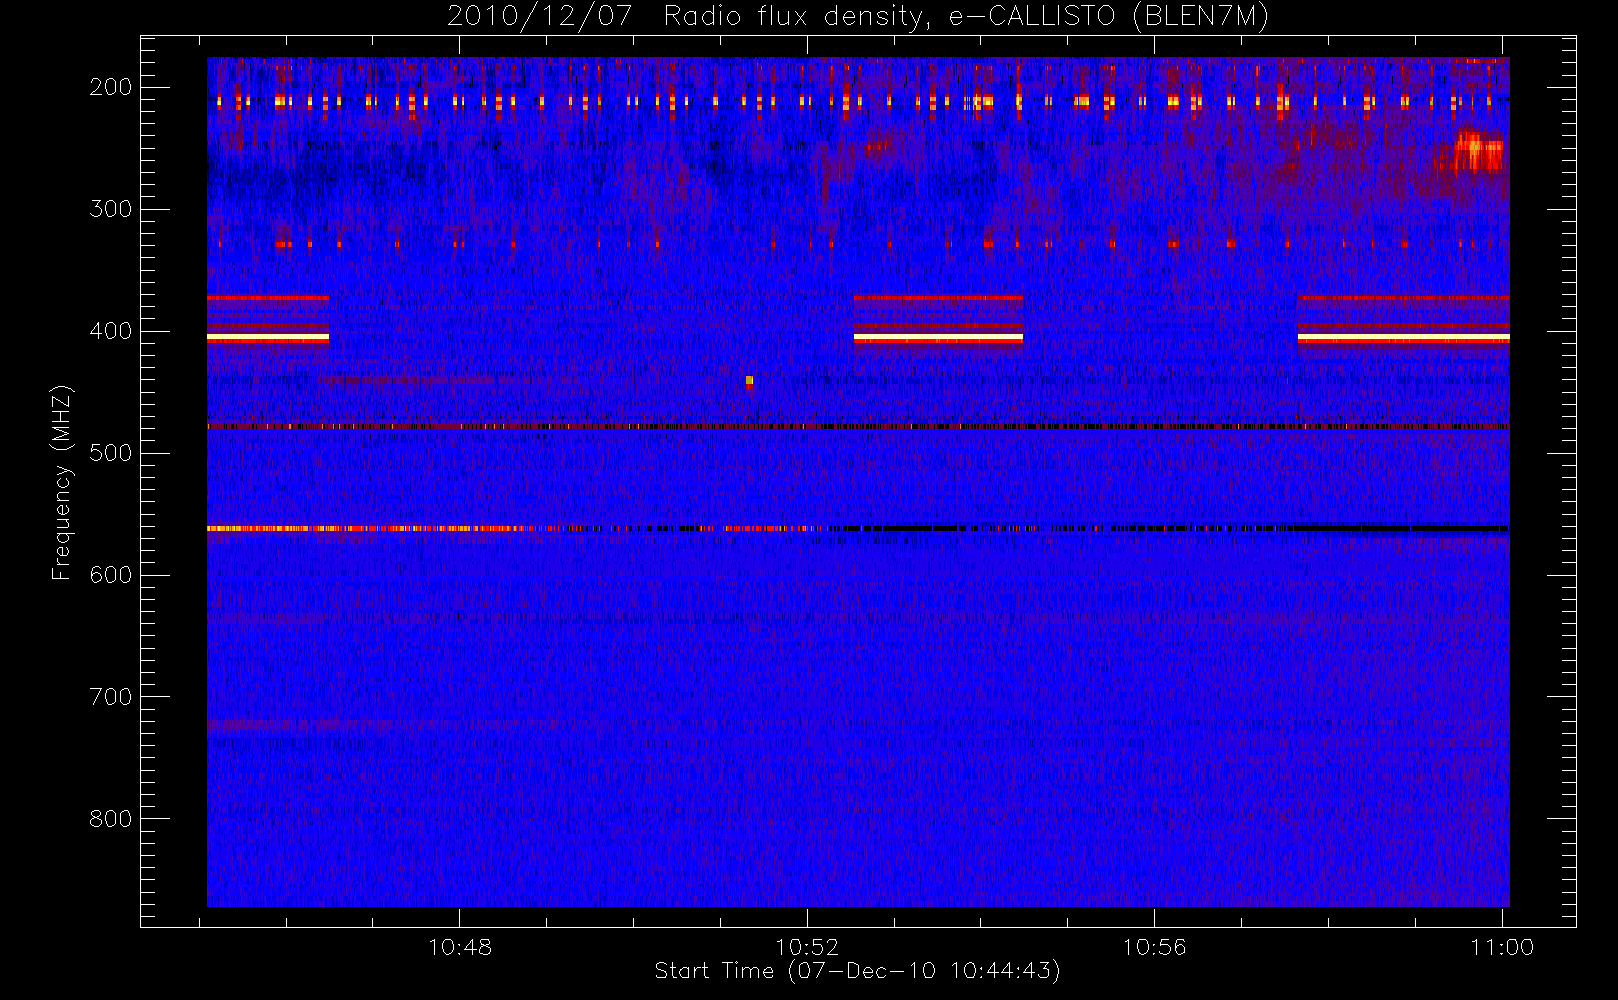The width and height of the screenshot is (1618, 1000).
Task: Click the 500 frequency tick label
Action: (x=110, y=453)
